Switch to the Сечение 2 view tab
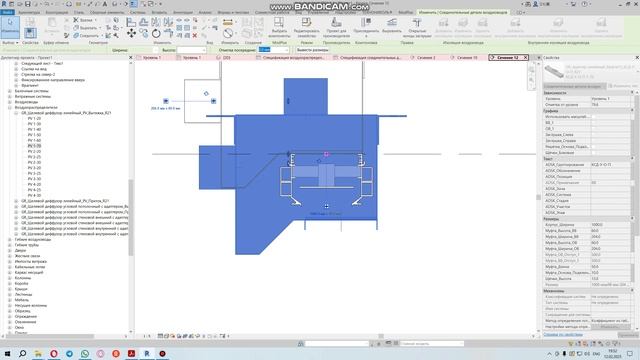640x360 pixels. point(426,58)
